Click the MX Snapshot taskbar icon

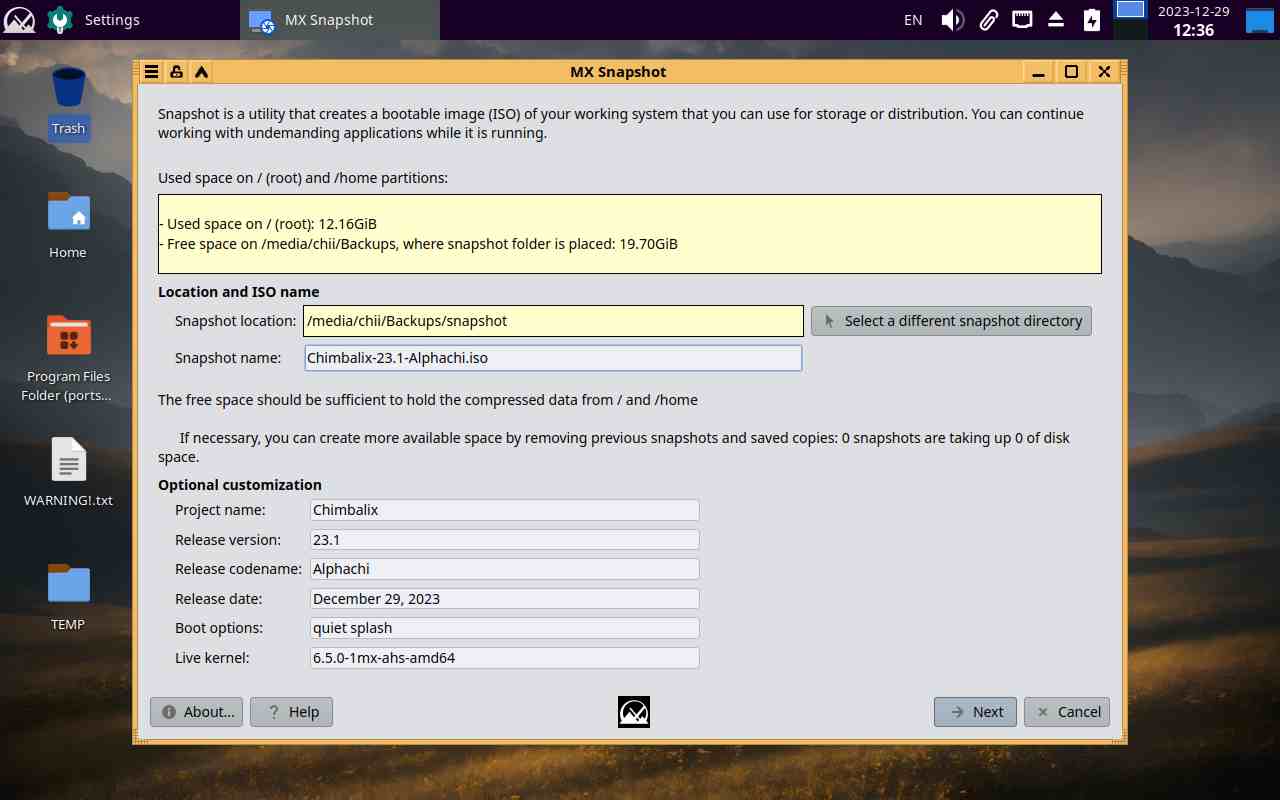[262, 21]
